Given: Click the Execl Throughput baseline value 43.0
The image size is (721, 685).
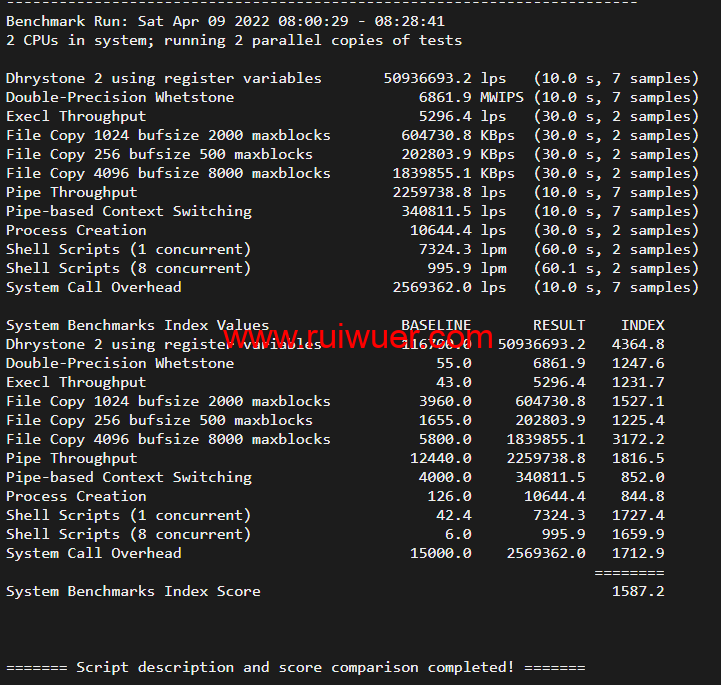Looking at the screenshot, I should pyautogui.click(x=453, y=382).
